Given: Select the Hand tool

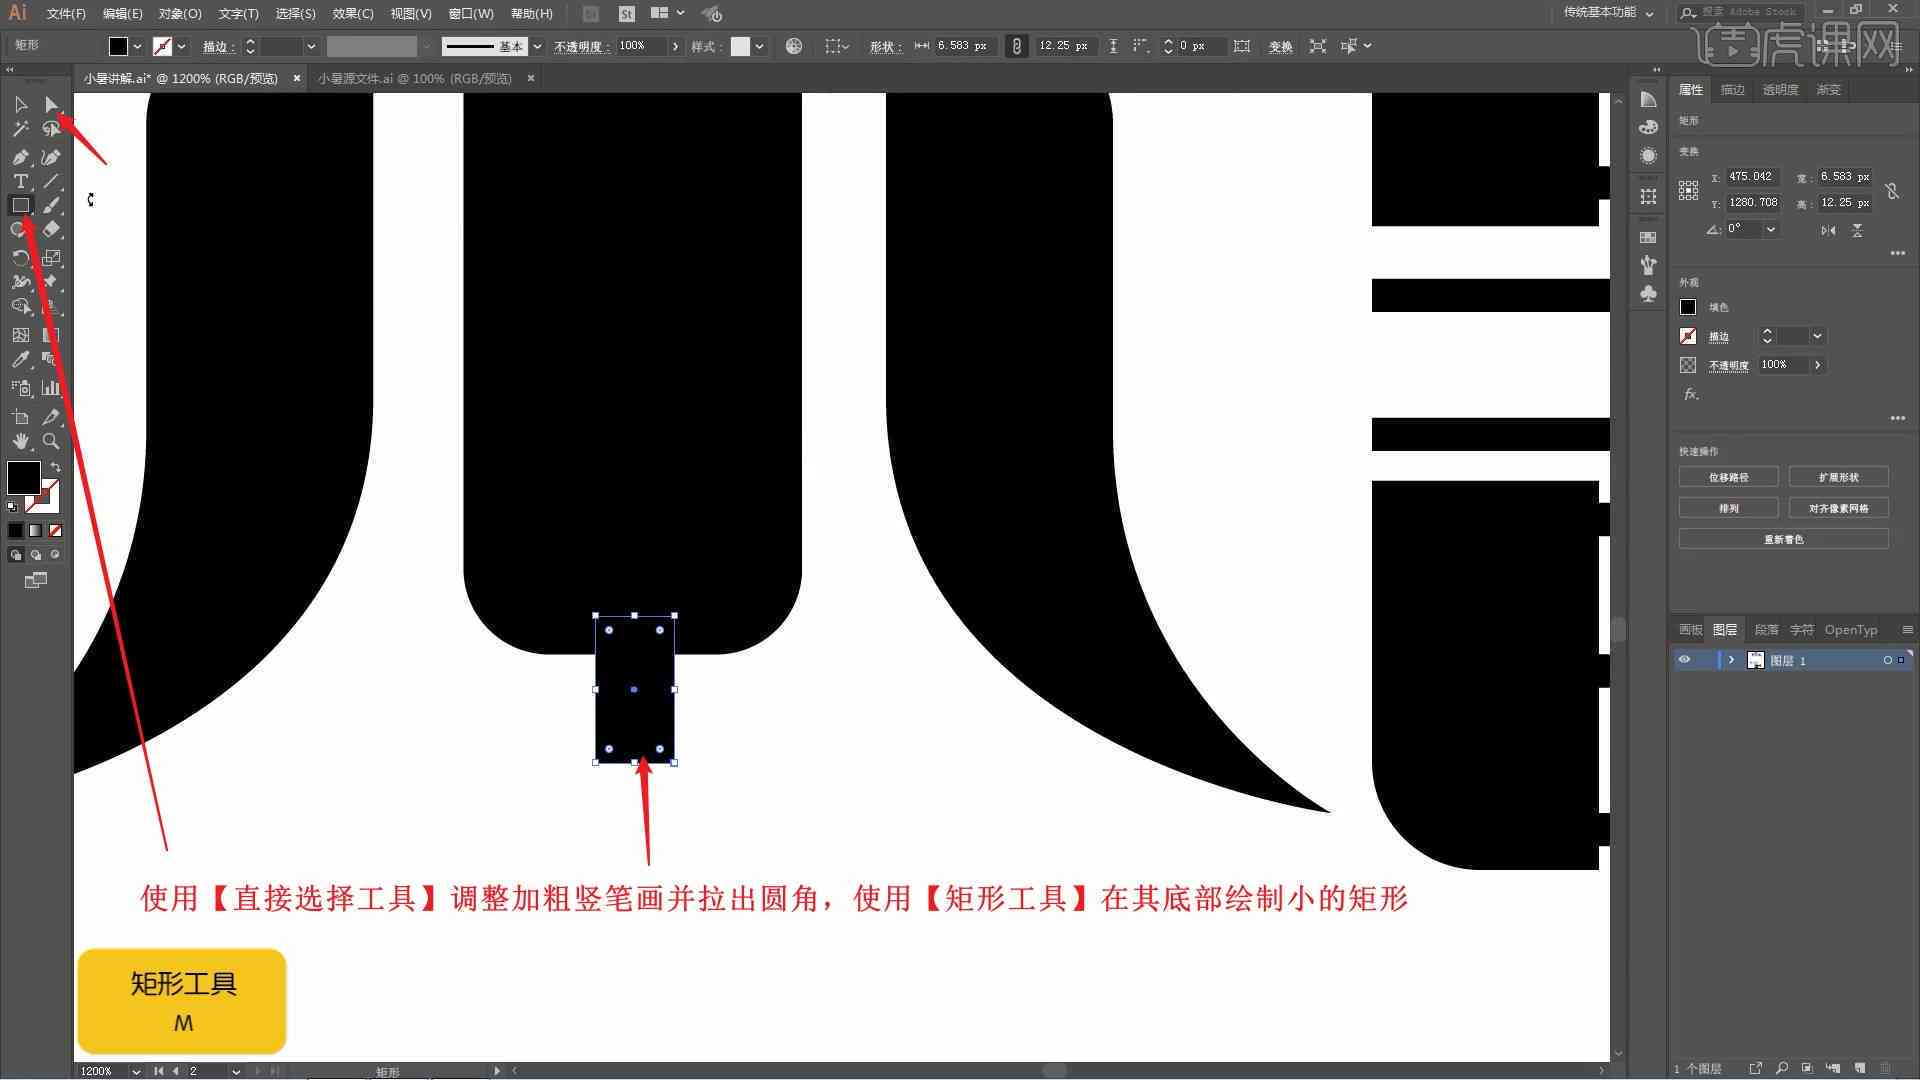Looking at the screenshot, I should 20,440.
